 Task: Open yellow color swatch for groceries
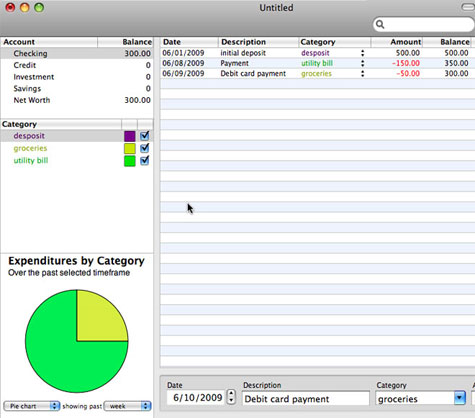point(130,148)
